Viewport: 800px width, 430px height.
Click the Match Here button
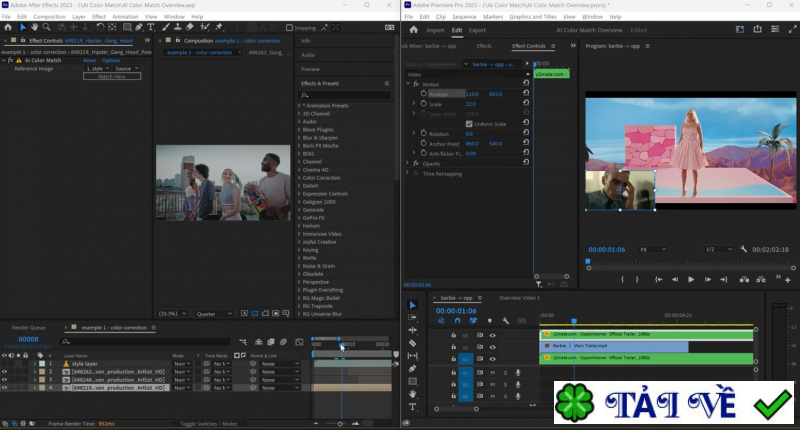111,76
